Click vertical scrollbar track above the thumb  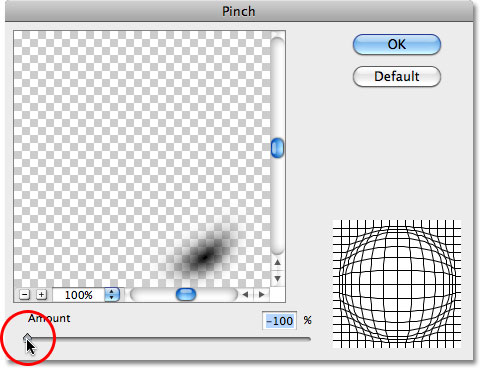[x=277, y=87]
